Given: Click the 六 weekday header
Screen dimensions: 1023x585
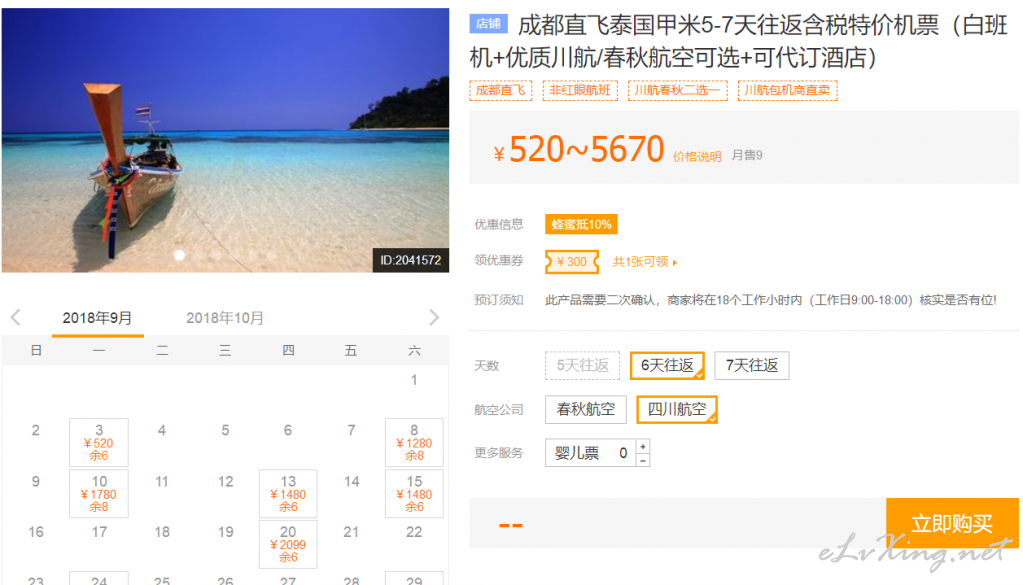Looking at the screenshot, I should tap(414, 351).
